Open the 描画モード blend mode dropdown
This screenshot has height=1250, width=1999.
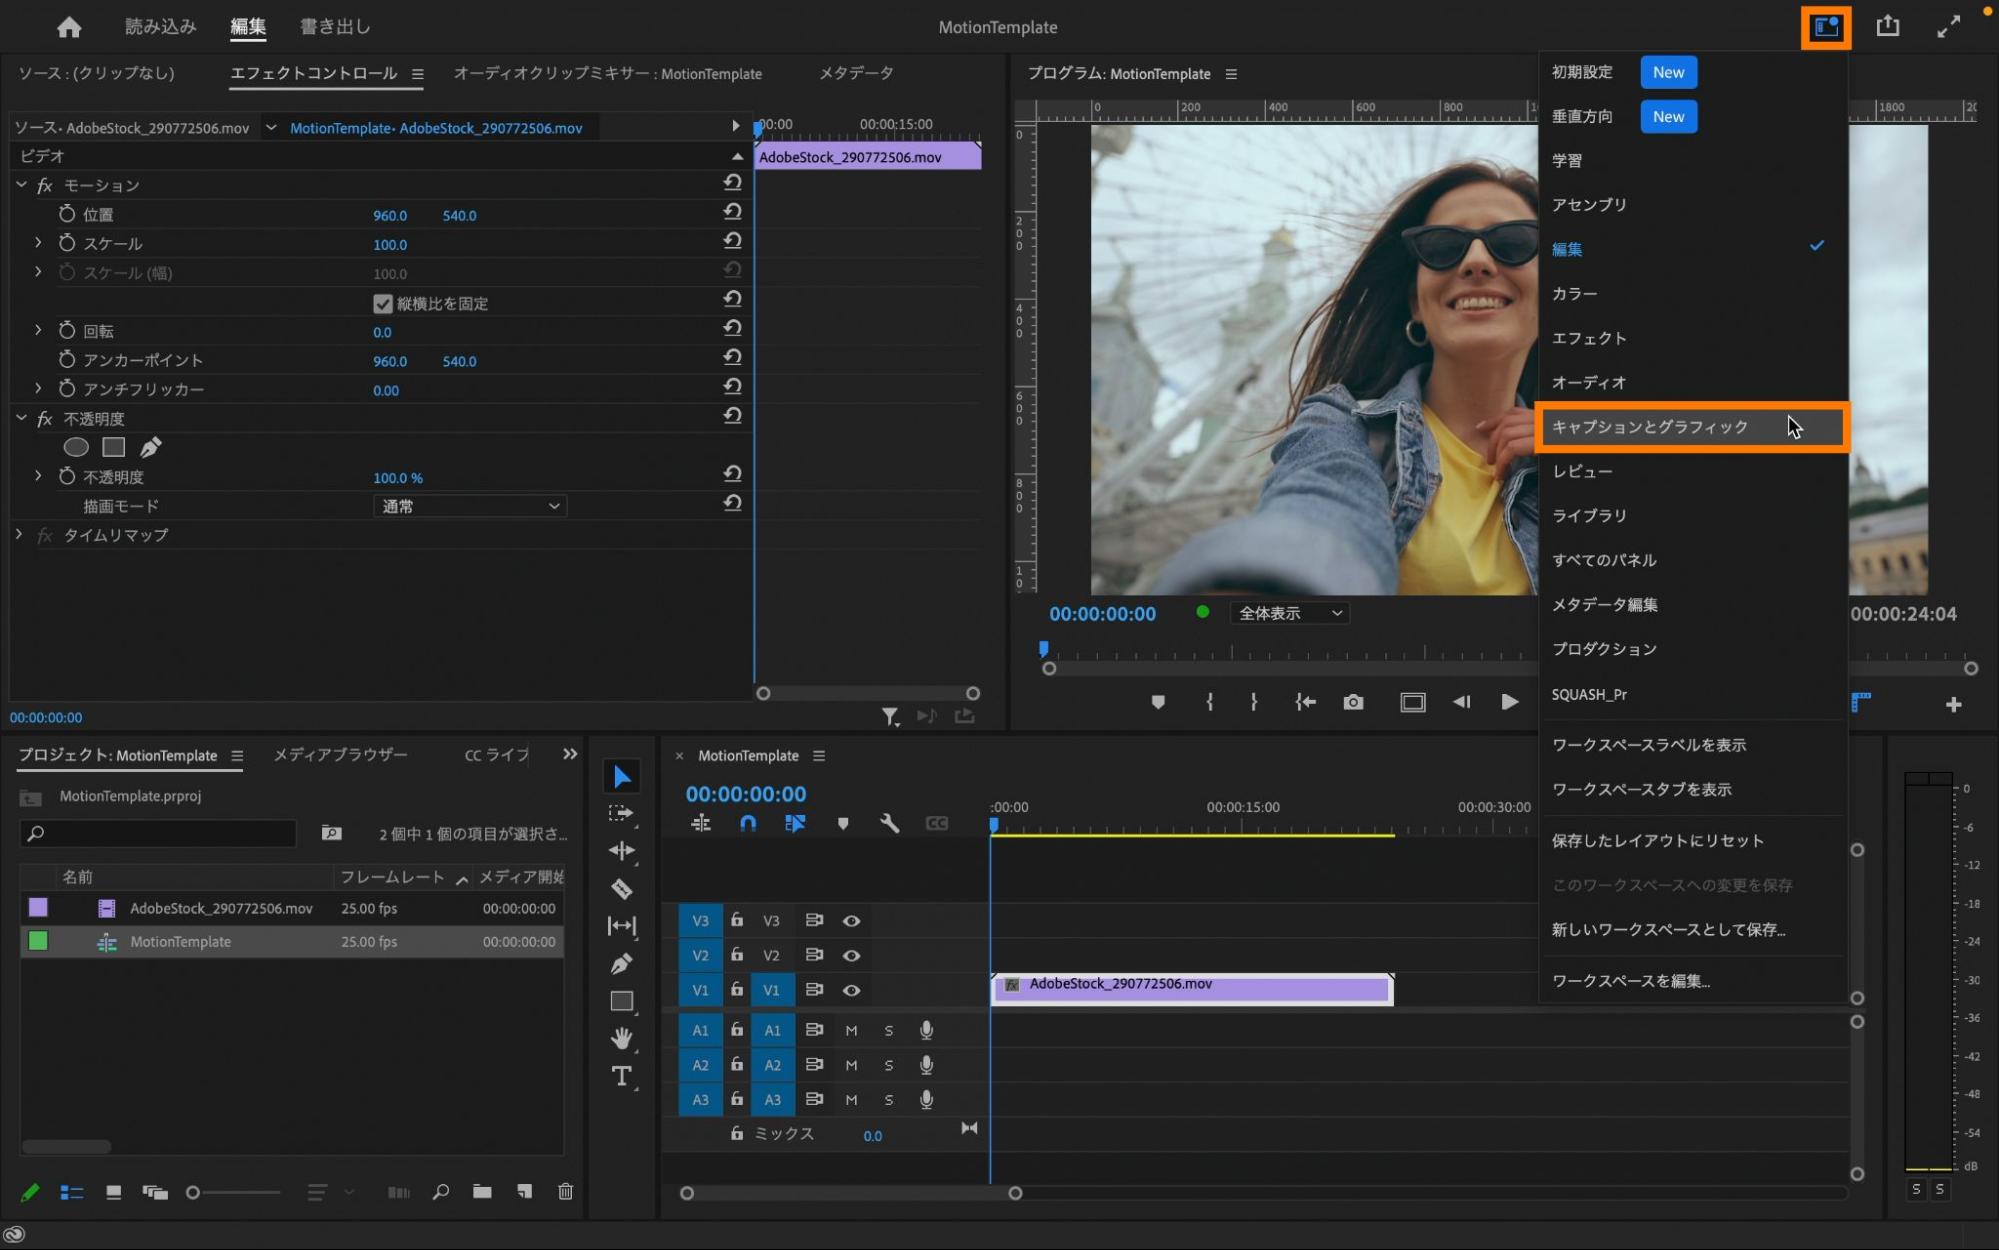(x=470, y=506)
